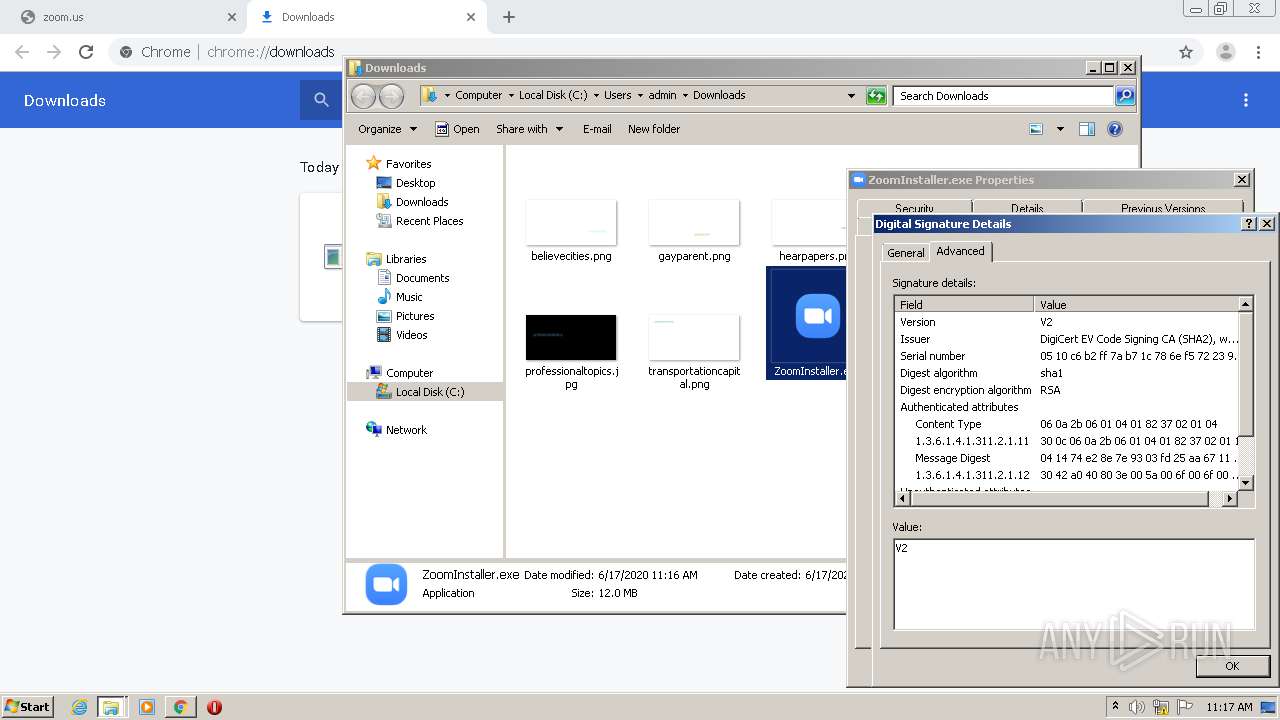This screenshot has width=1280, height=720.
Task: Select Digest encryption algorithm row
Action: pos(1066,390)
